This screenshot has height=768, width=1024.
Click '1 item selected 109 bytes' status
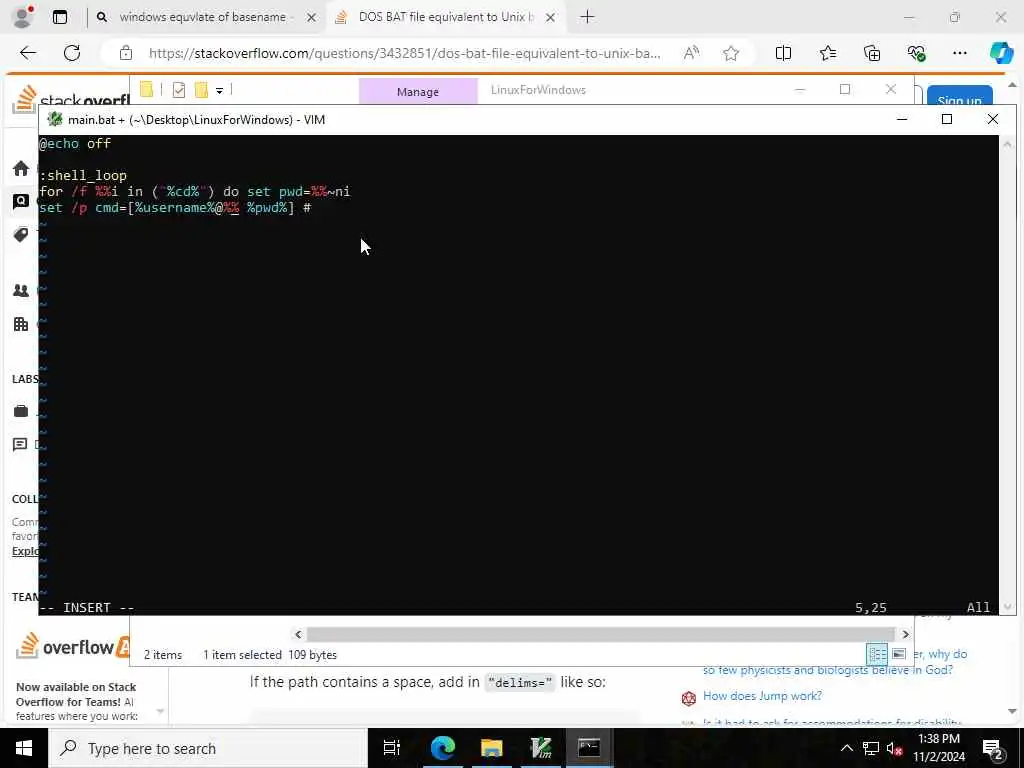(270, 654)
